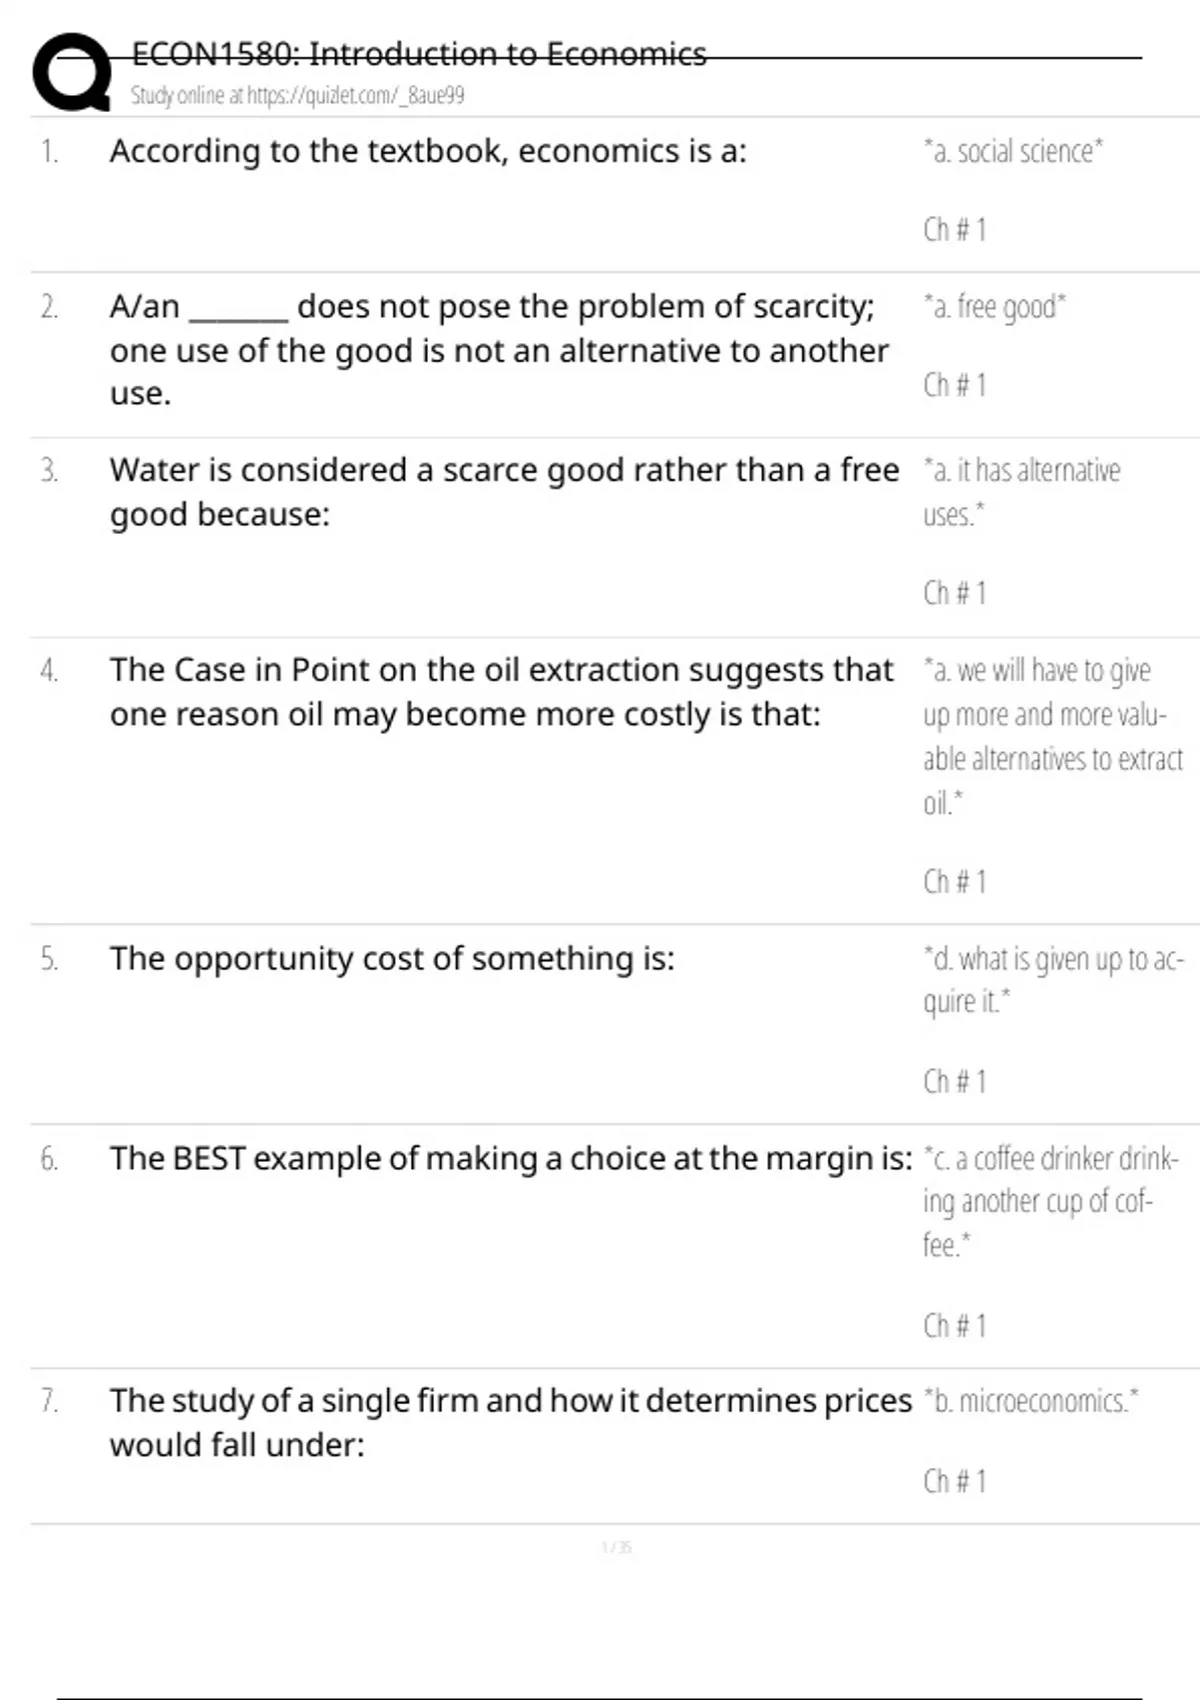Click the Quizlet Q logo icon

tap(72, 72)
